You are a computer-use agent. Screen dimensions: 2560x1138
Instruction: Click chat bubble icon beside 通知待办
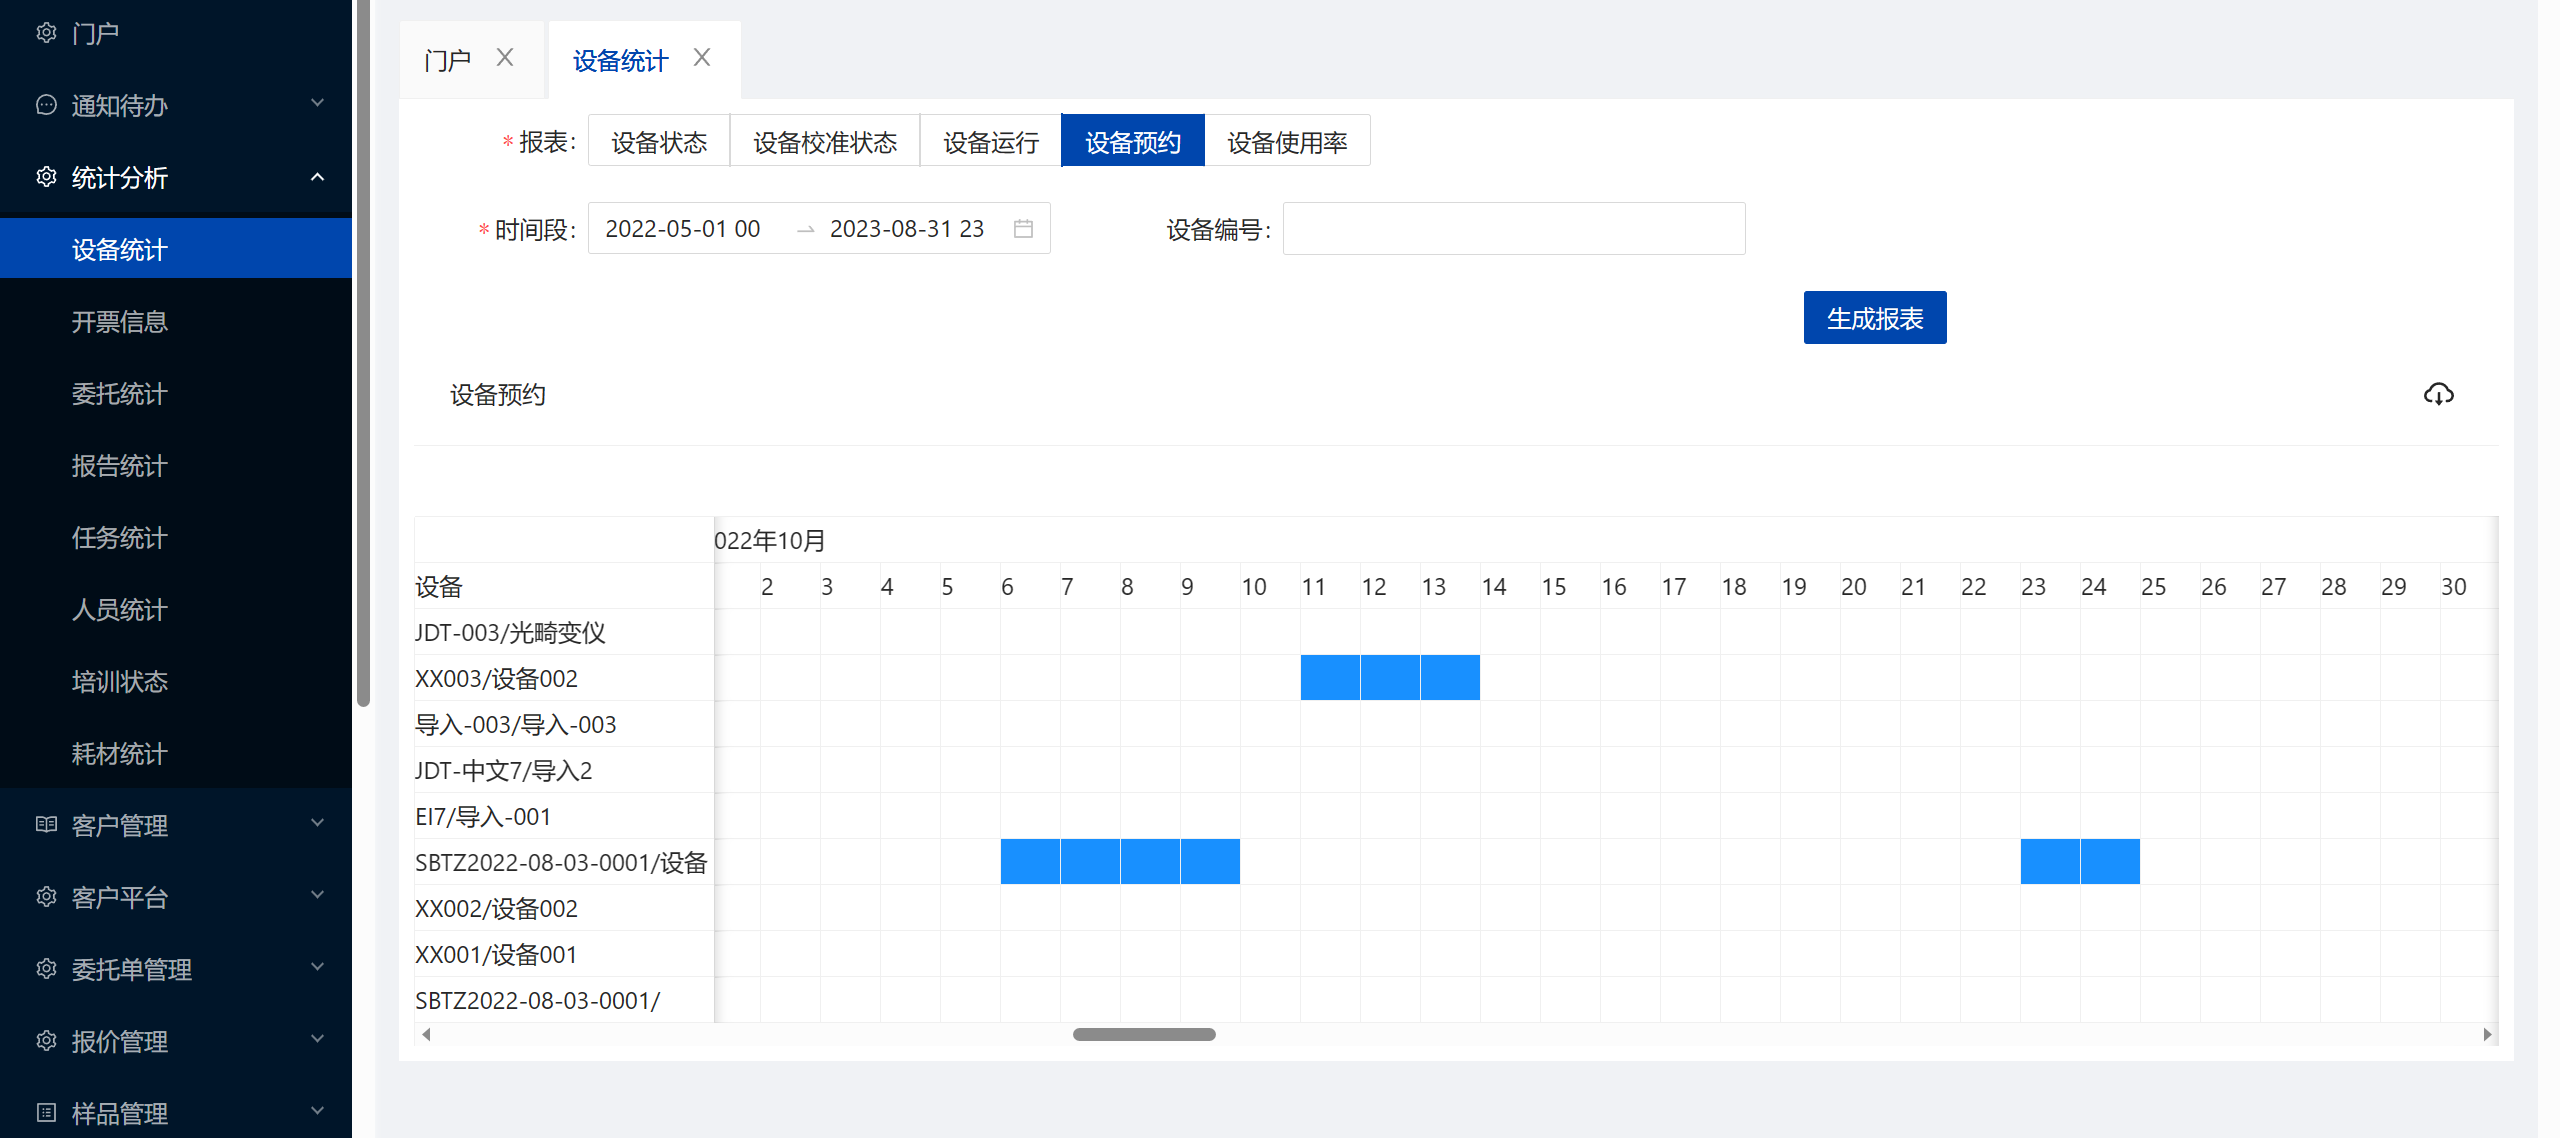click(x=46, y=105)
